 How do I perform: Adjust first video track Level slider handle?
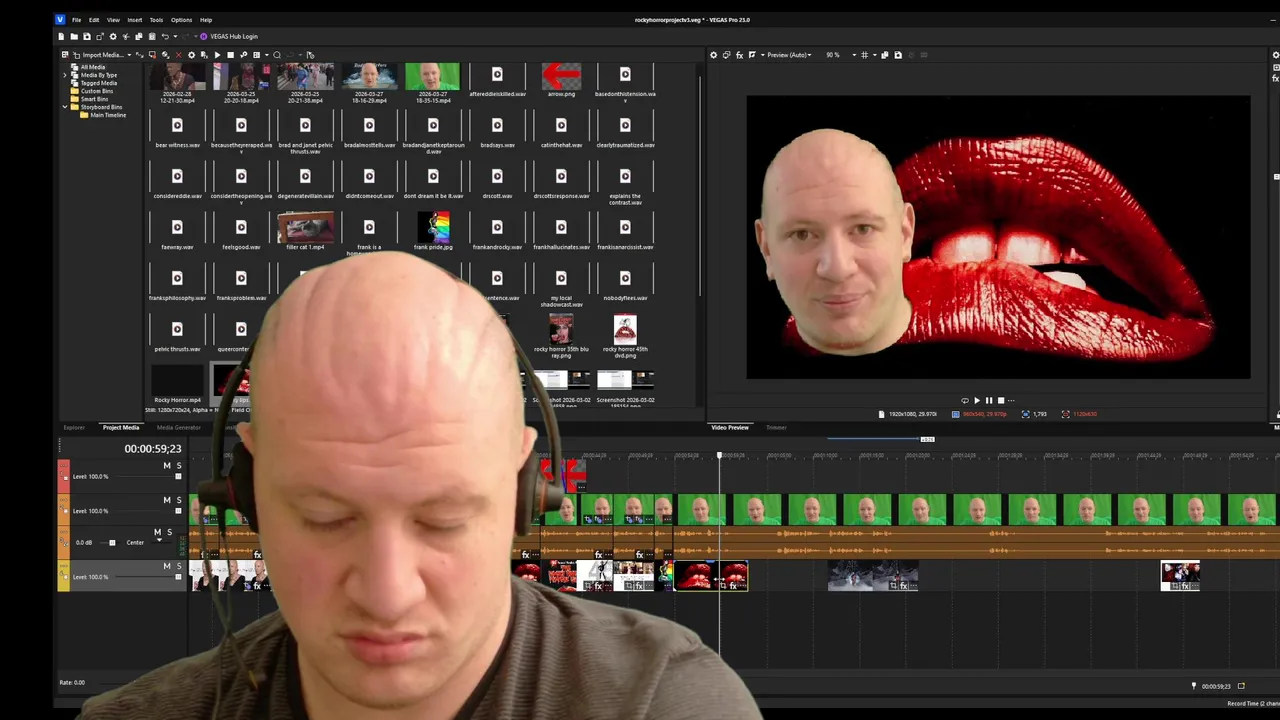[178, 477]
